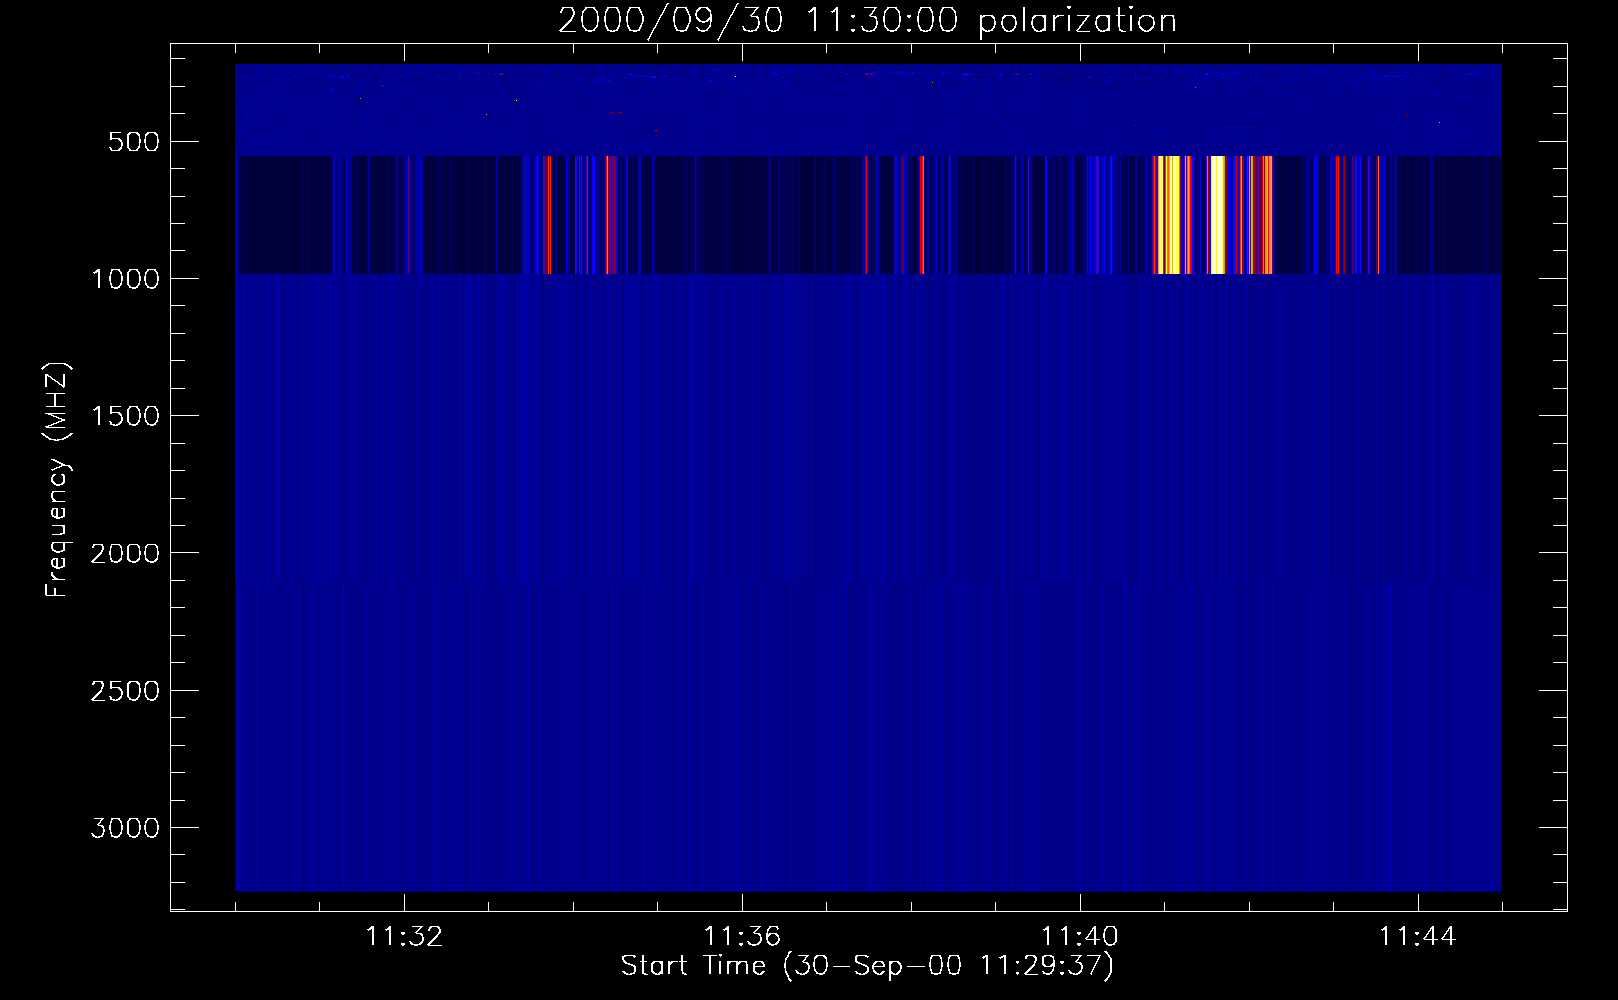Click the brightest yellow-white burst in the spectrogram
Viewport: 1618px width, 1000px height.
click(x=1216, y=215)
